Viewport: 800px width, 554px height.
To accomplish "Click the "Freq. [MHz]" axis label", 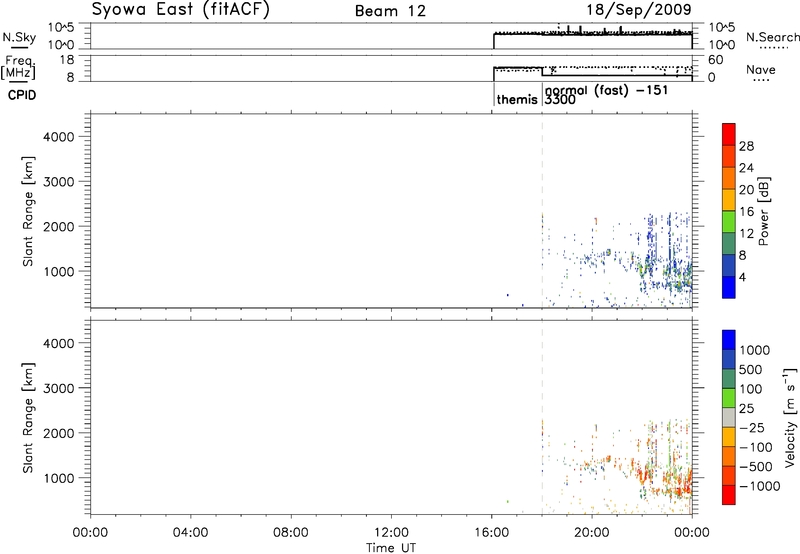I will (x=18, y=67).
